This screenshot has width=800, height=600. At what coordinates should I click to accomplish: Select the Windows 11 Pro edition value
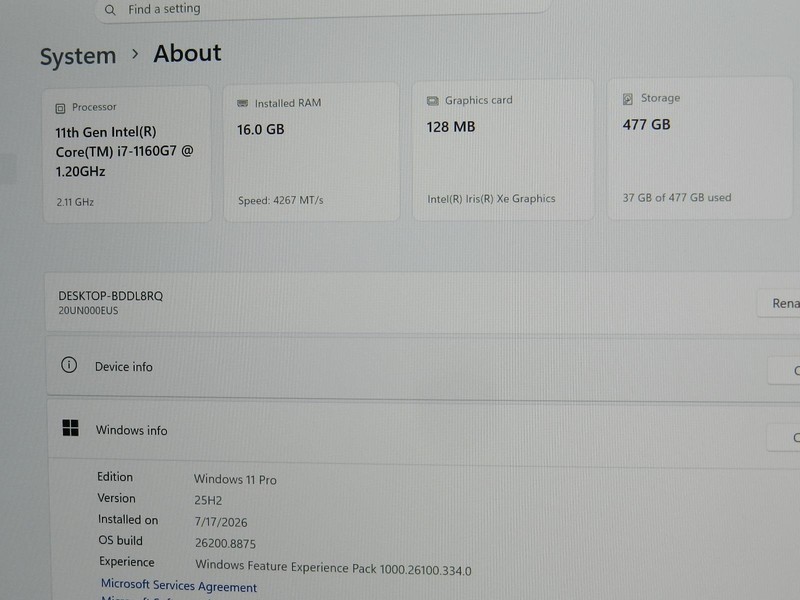[235, 480]
